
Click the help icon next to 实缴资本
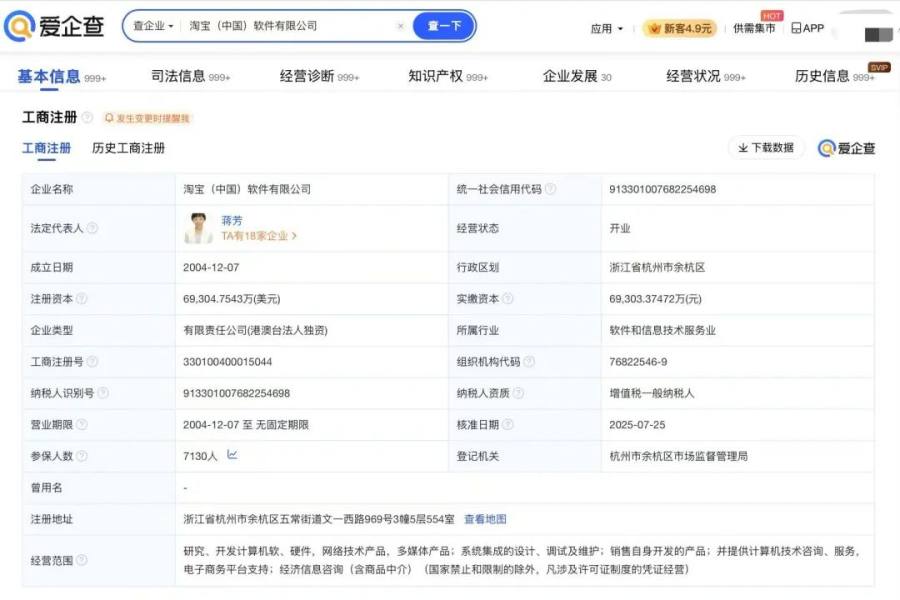507,299
